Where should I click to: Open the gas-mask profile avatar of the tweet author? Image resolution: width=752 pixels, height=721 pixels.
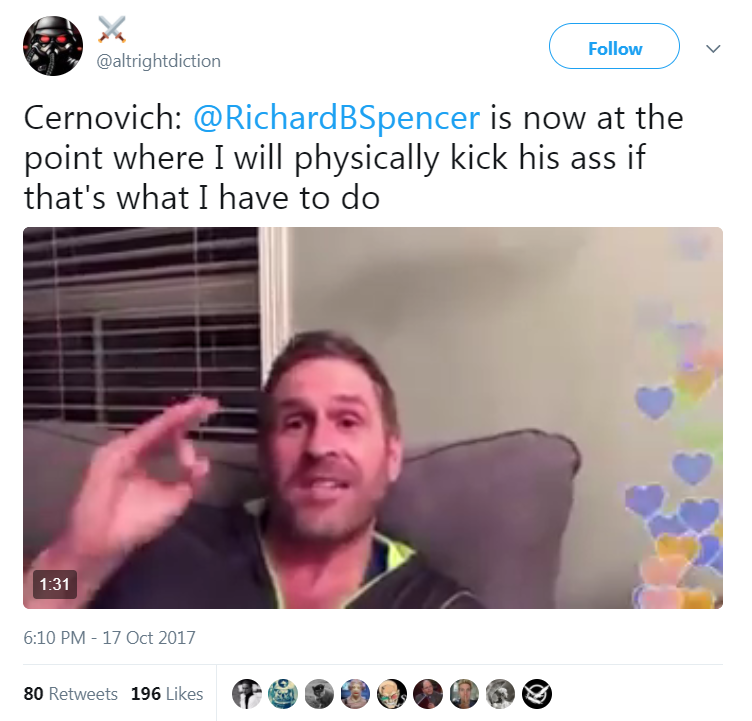pos(53,46)
